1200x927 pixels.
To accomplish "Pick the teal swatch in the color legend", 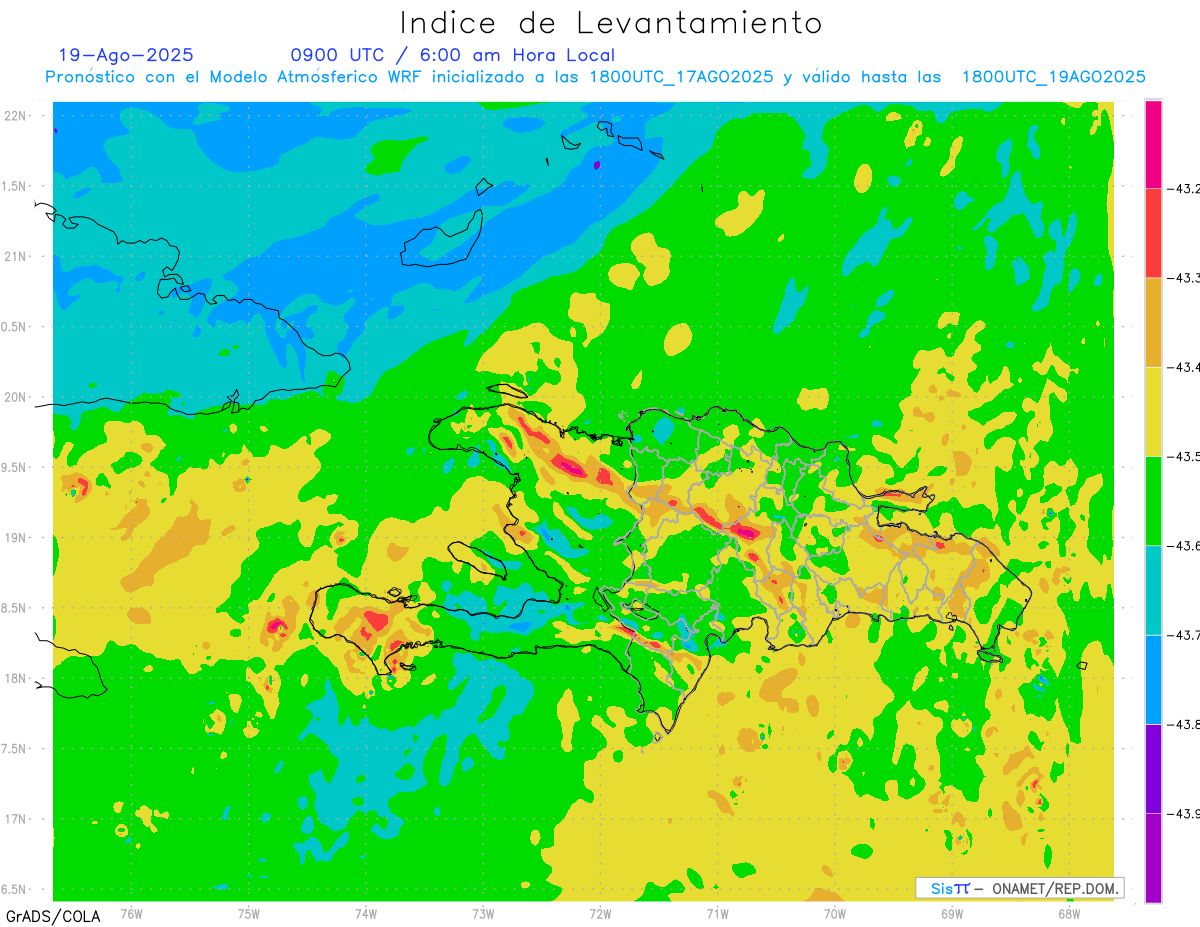I will (1153, 590).
